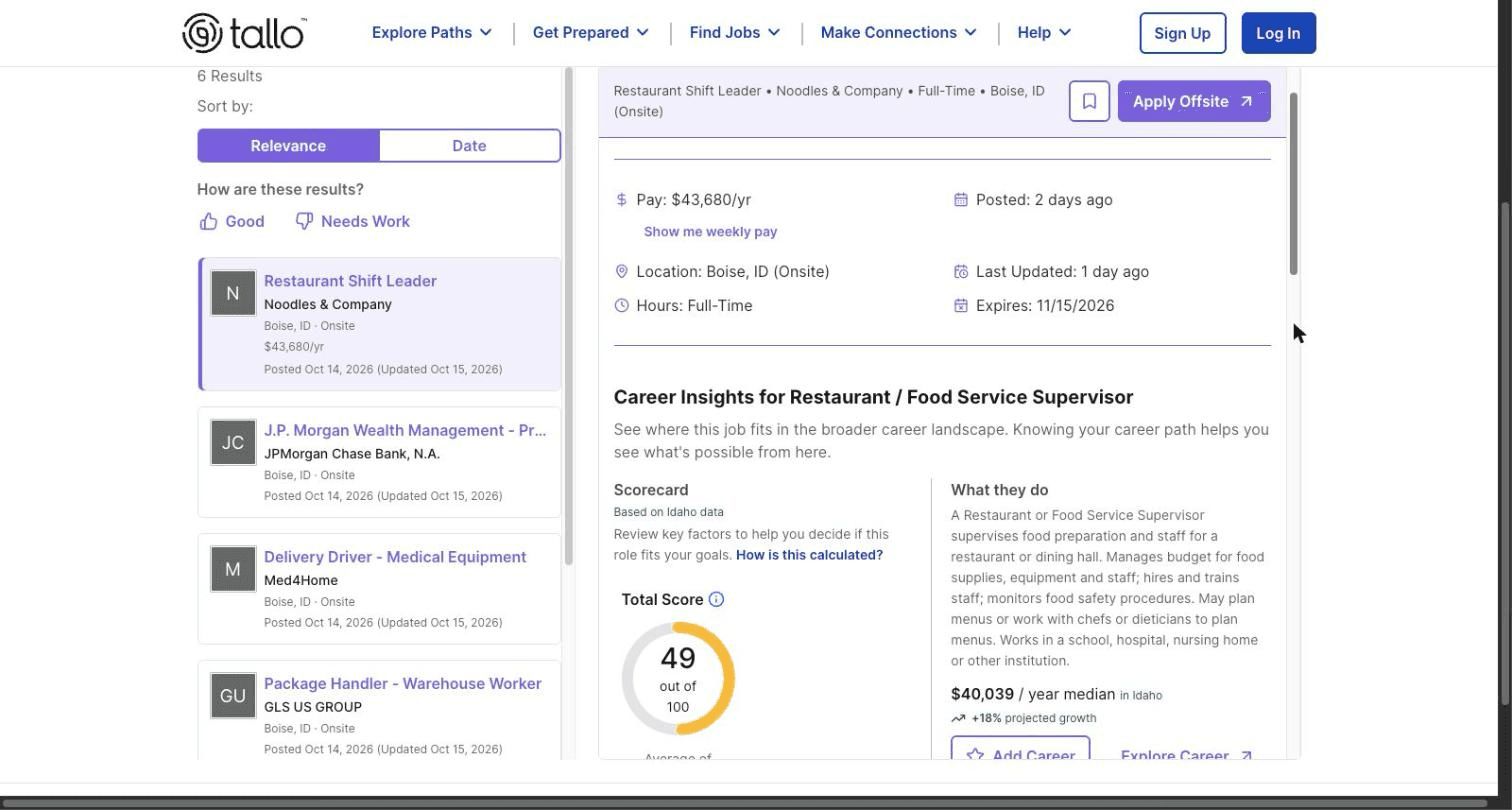Screen dimensions: 1512x810
Task: Open the Find Jobs dropdown
Action: [x=735, y=33]
